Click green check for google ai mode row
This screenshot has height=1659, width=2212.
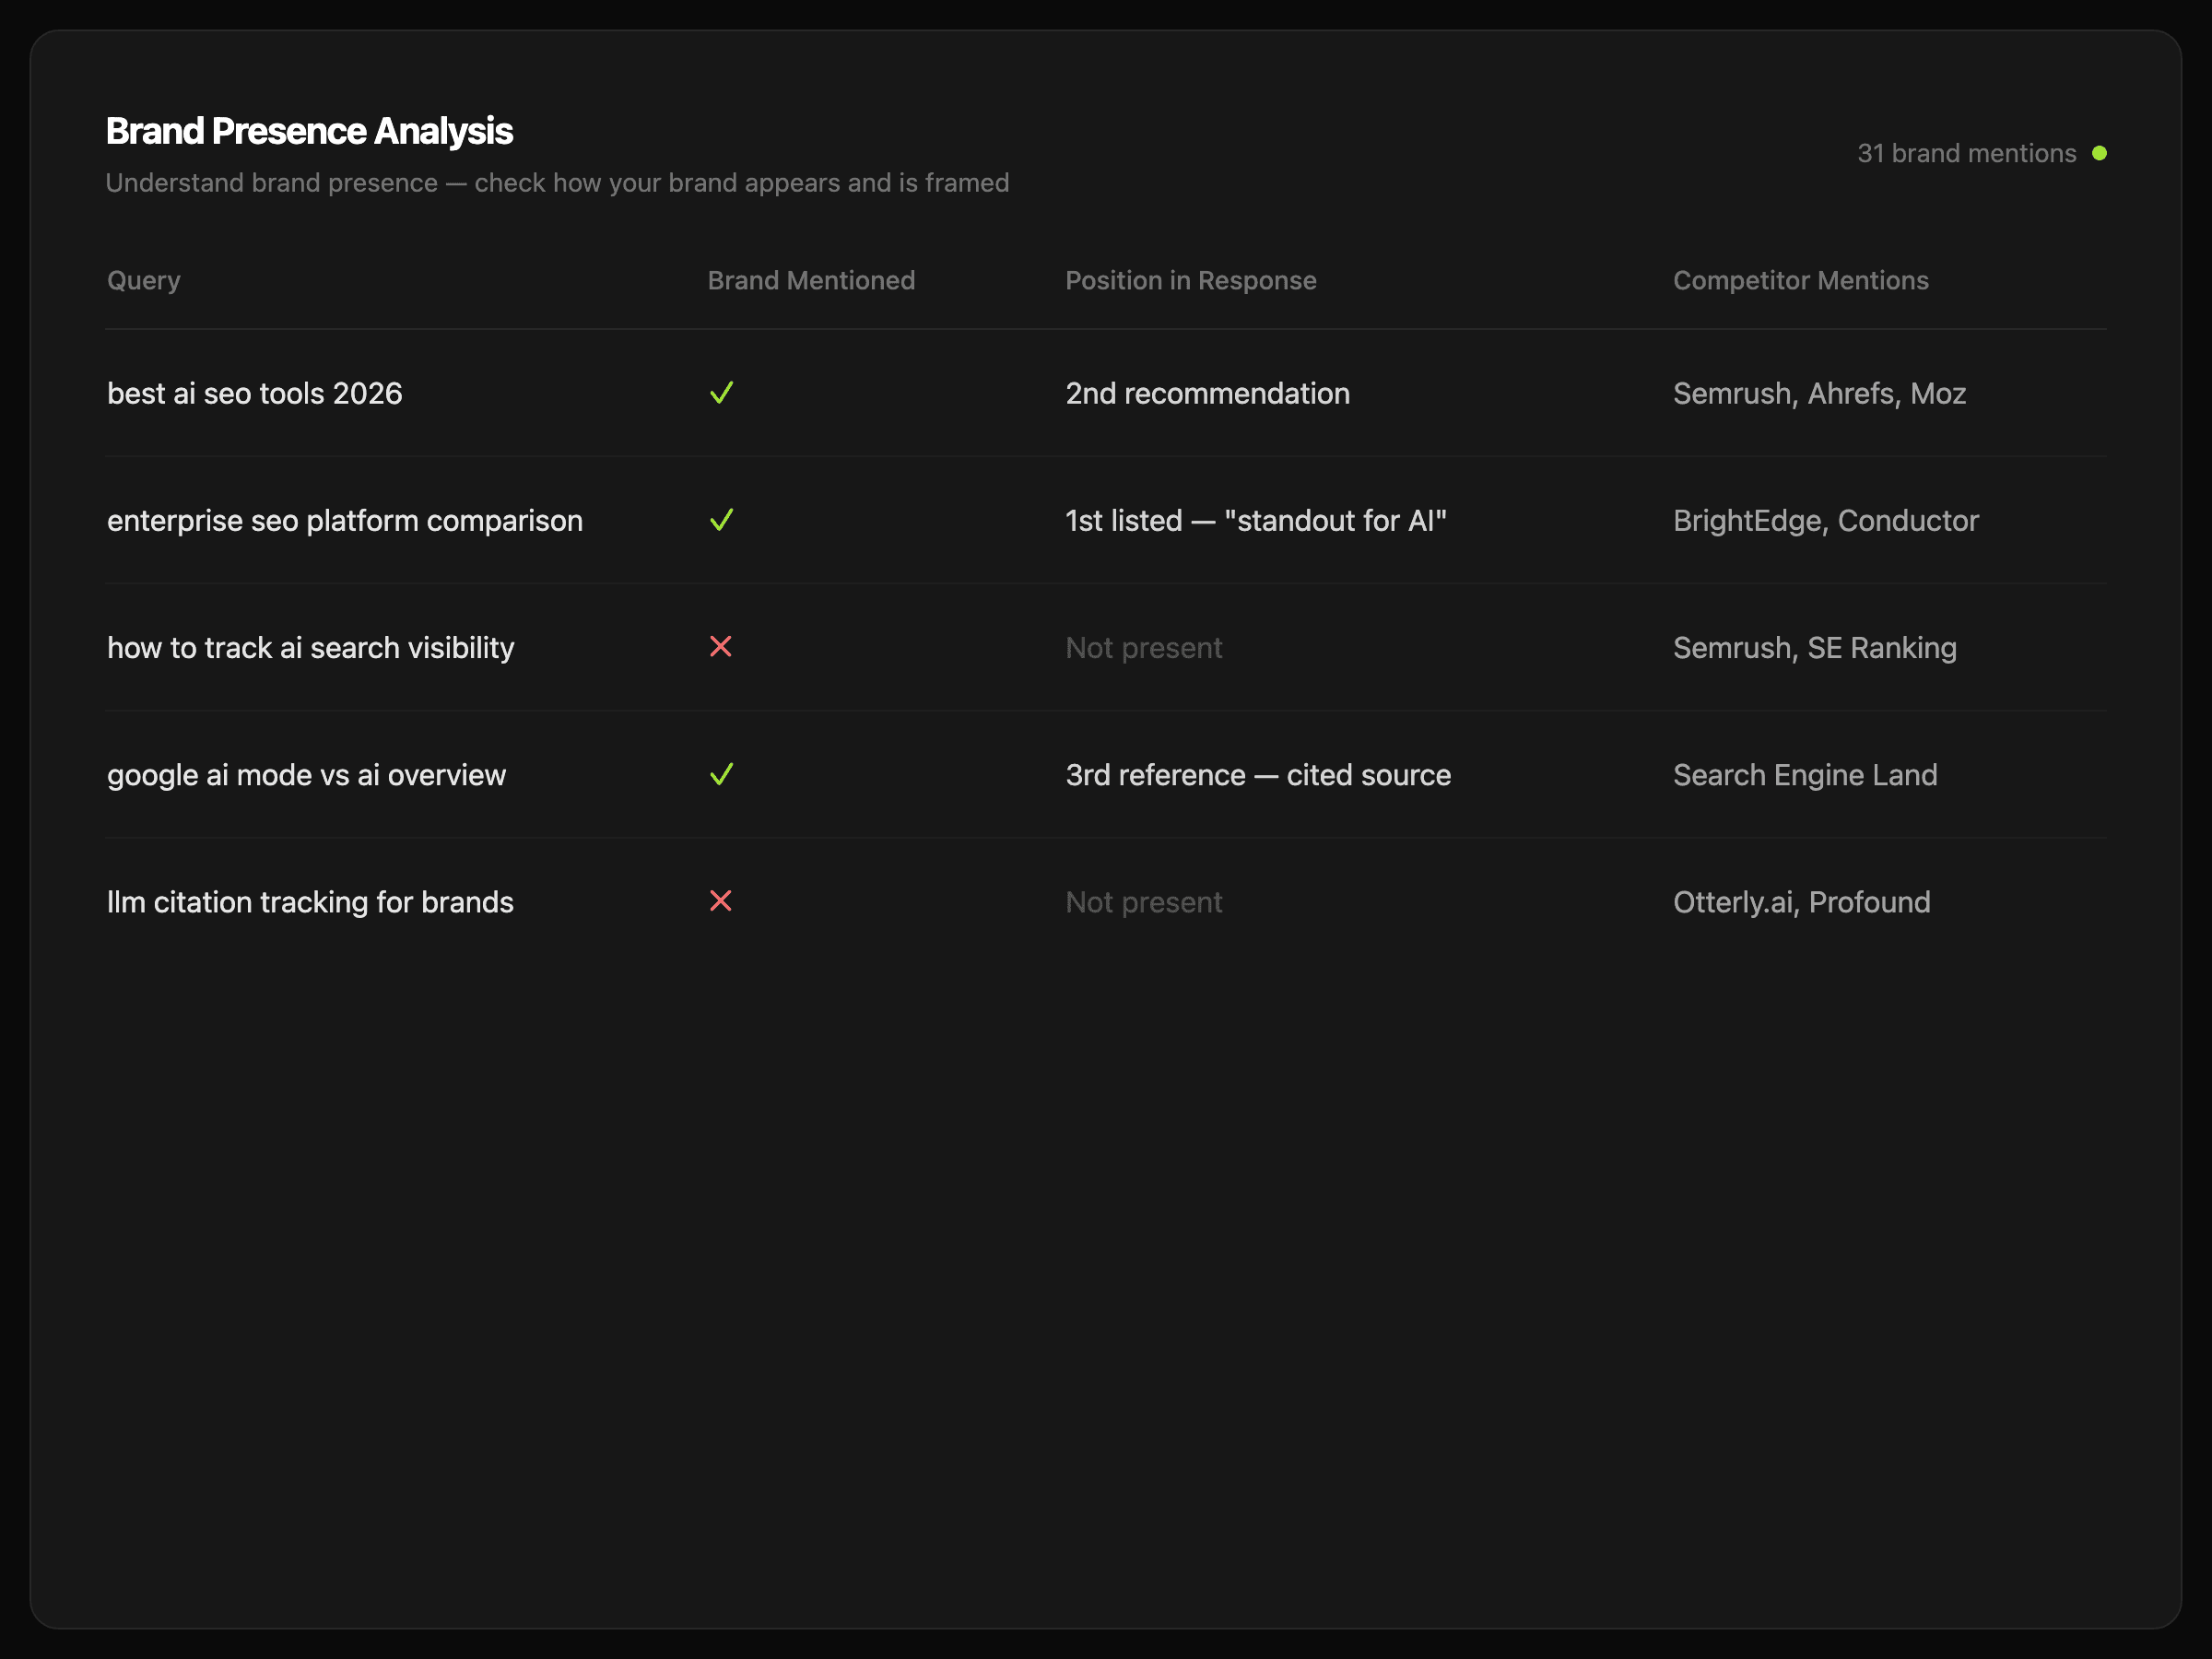[721, 774]
